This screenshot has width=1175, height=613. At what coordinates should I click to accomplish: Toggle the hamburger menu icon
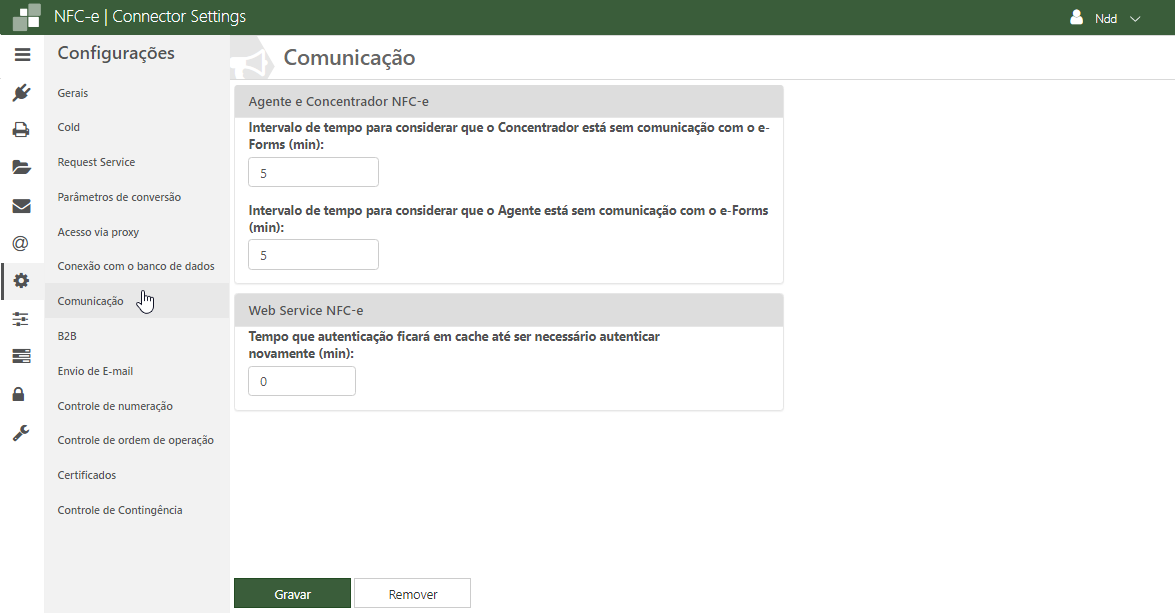pyautogui.click(x=22, y=55)
